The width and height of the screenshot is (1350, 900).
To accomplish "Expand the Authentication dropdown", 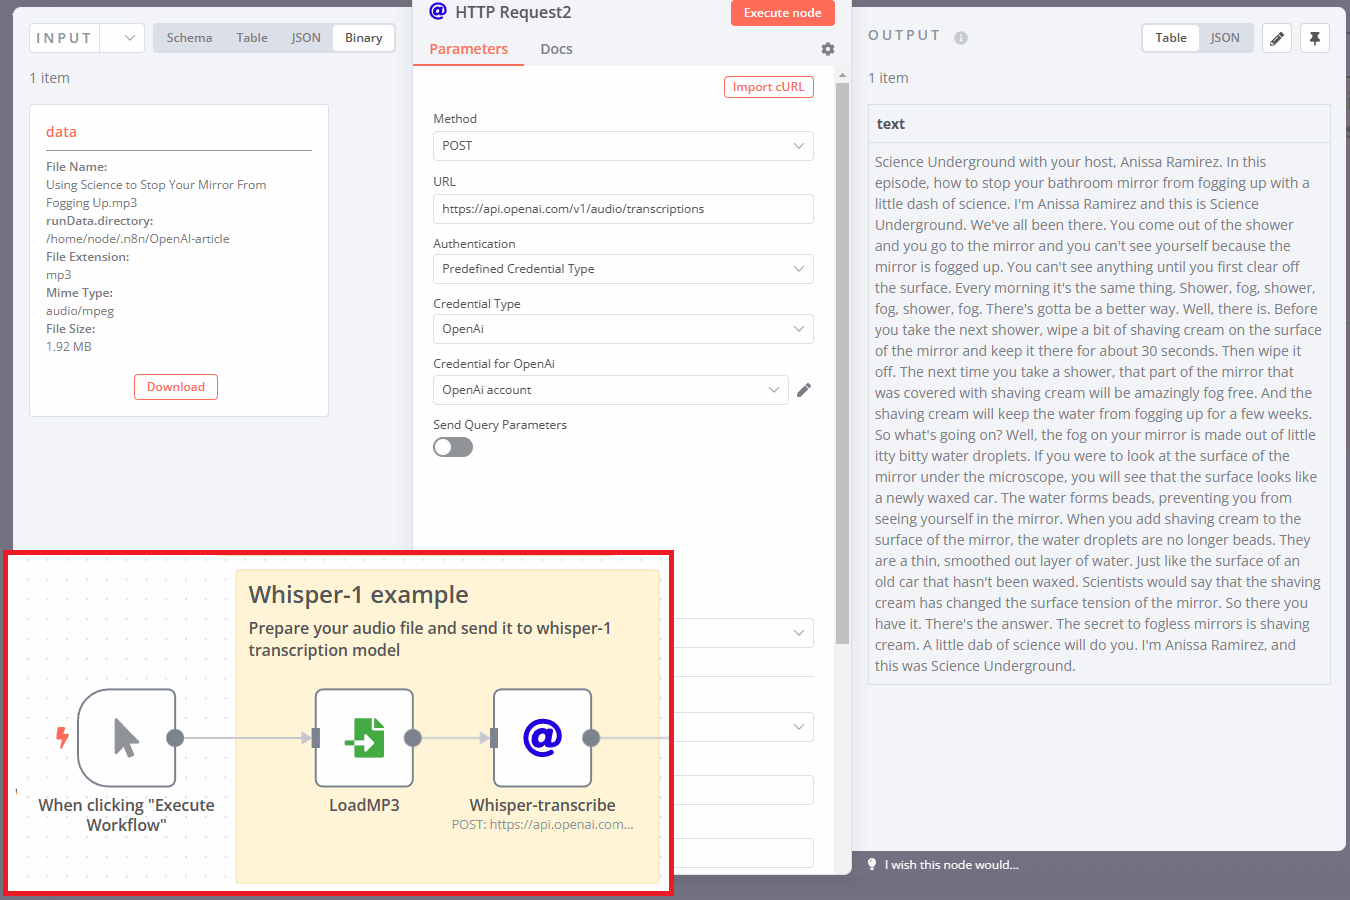I will coord(622,268).
